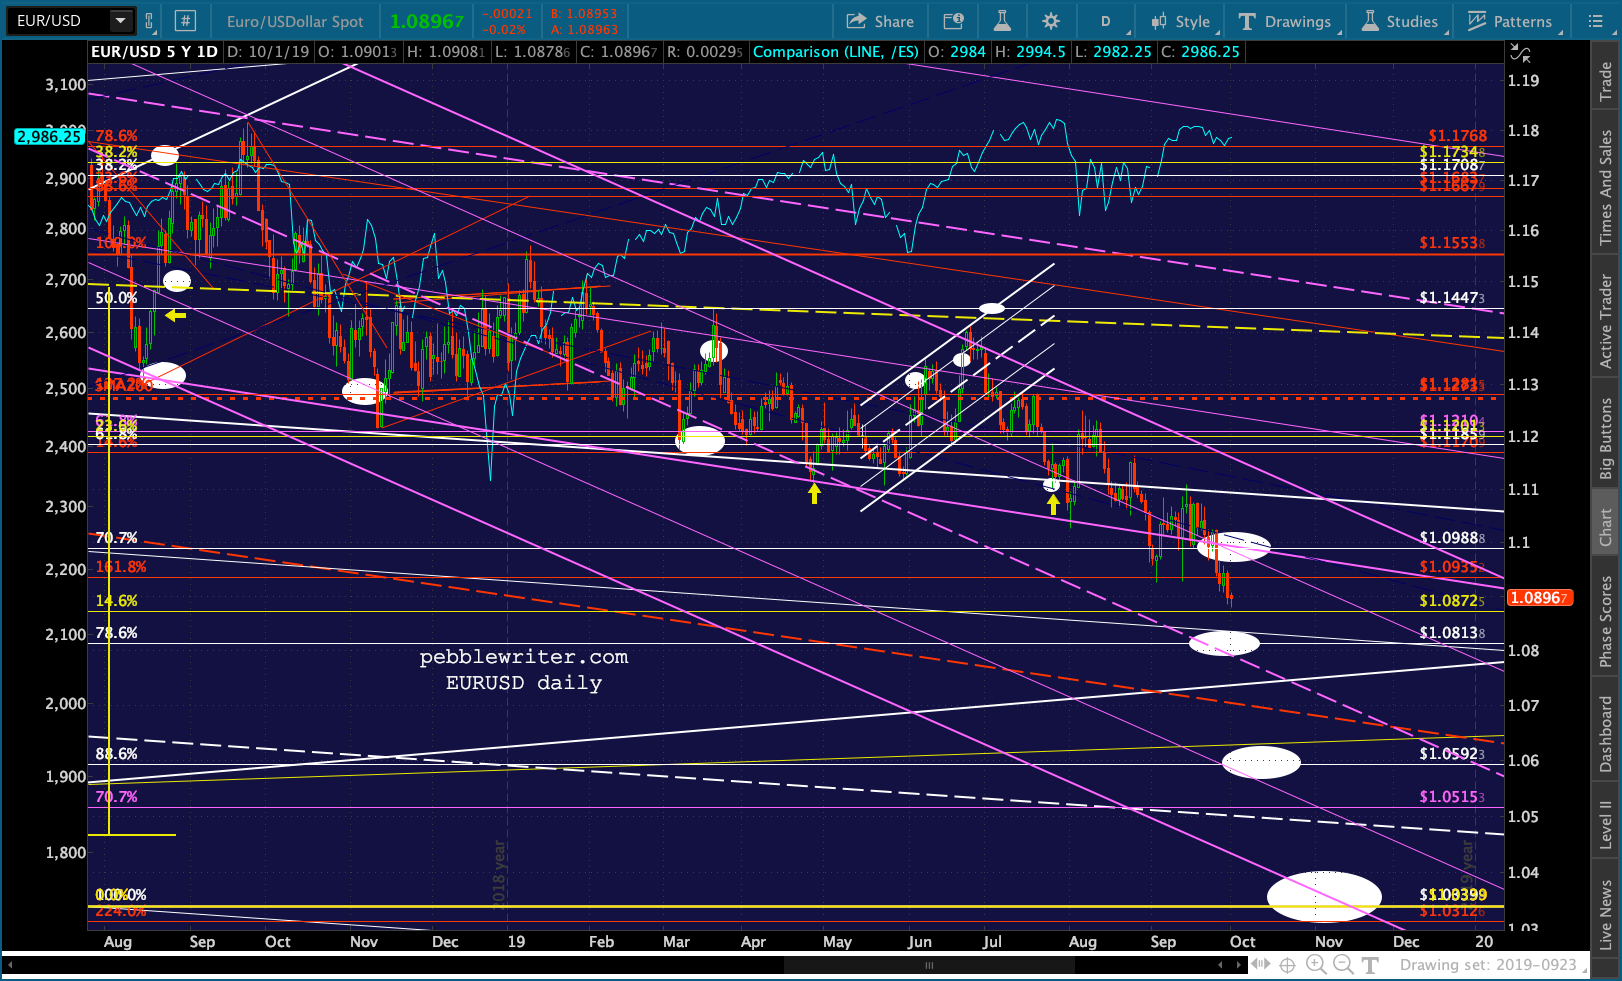Viewport: 1622px width, 981px height.
Task: Open the D timeframe dropdown
Action: tap(1110, 21)
